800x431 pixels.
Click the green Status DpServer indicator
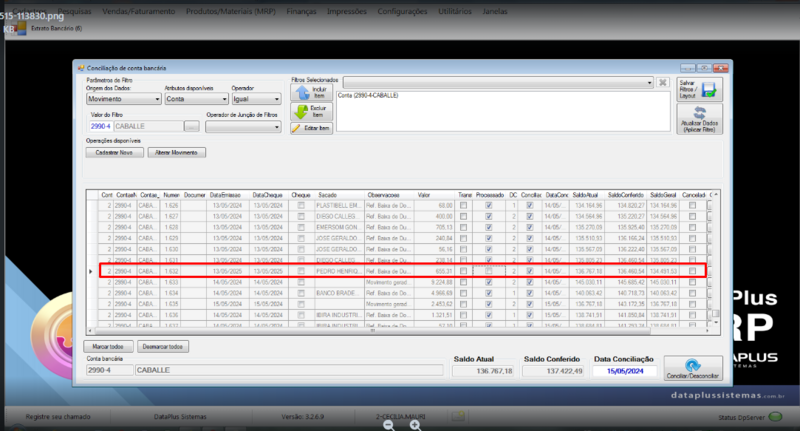click(x=776, y=417)
